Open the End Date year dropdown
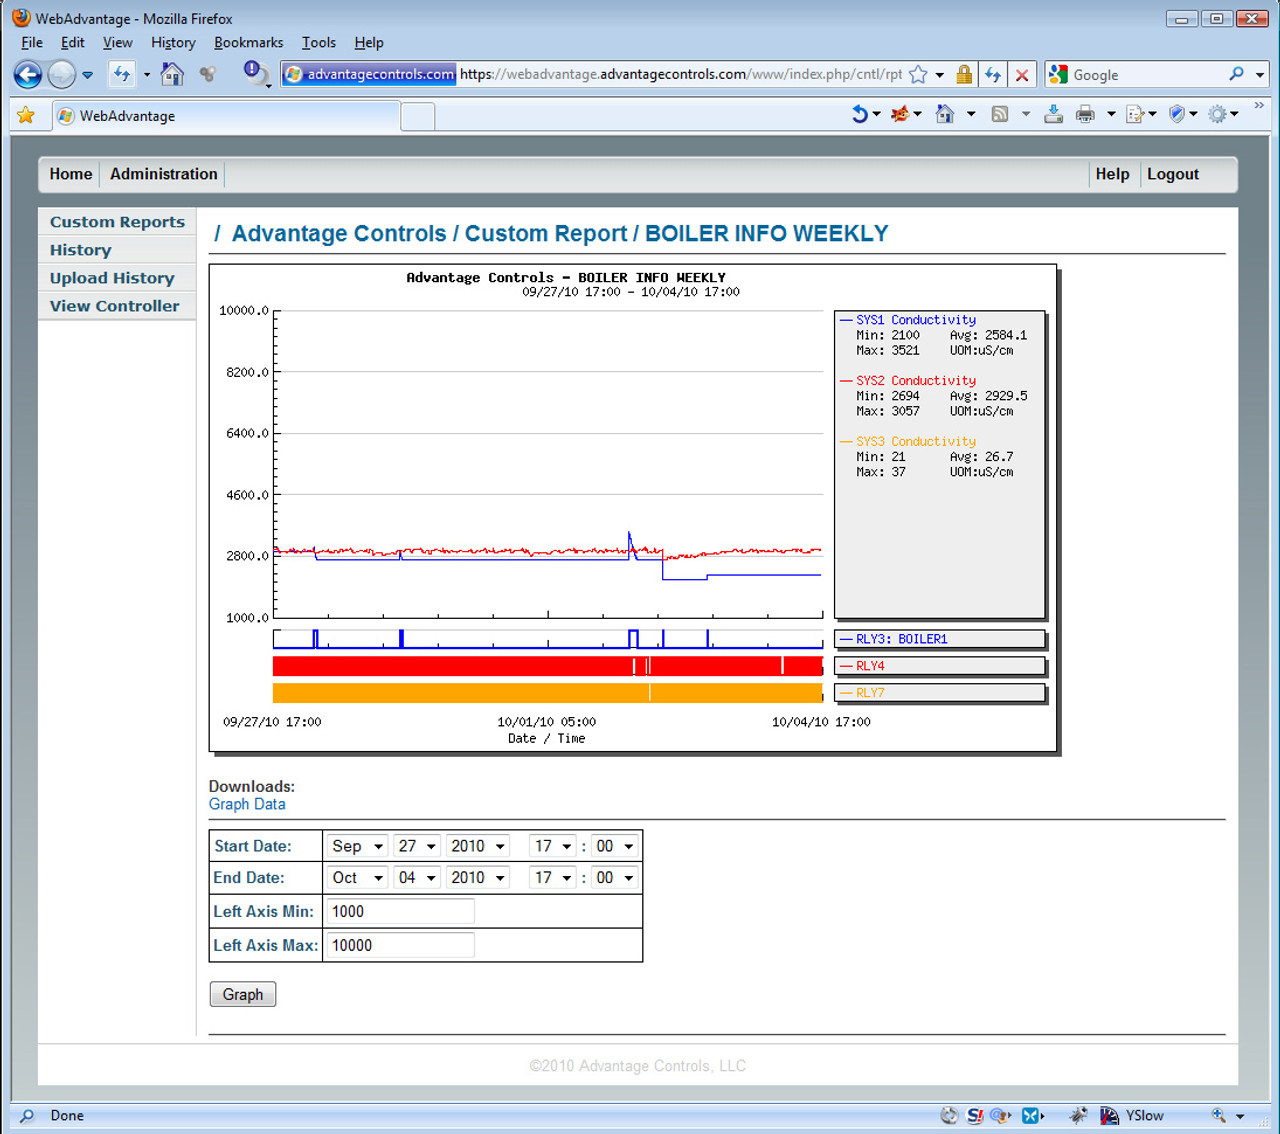 click(x=478, y=878)
